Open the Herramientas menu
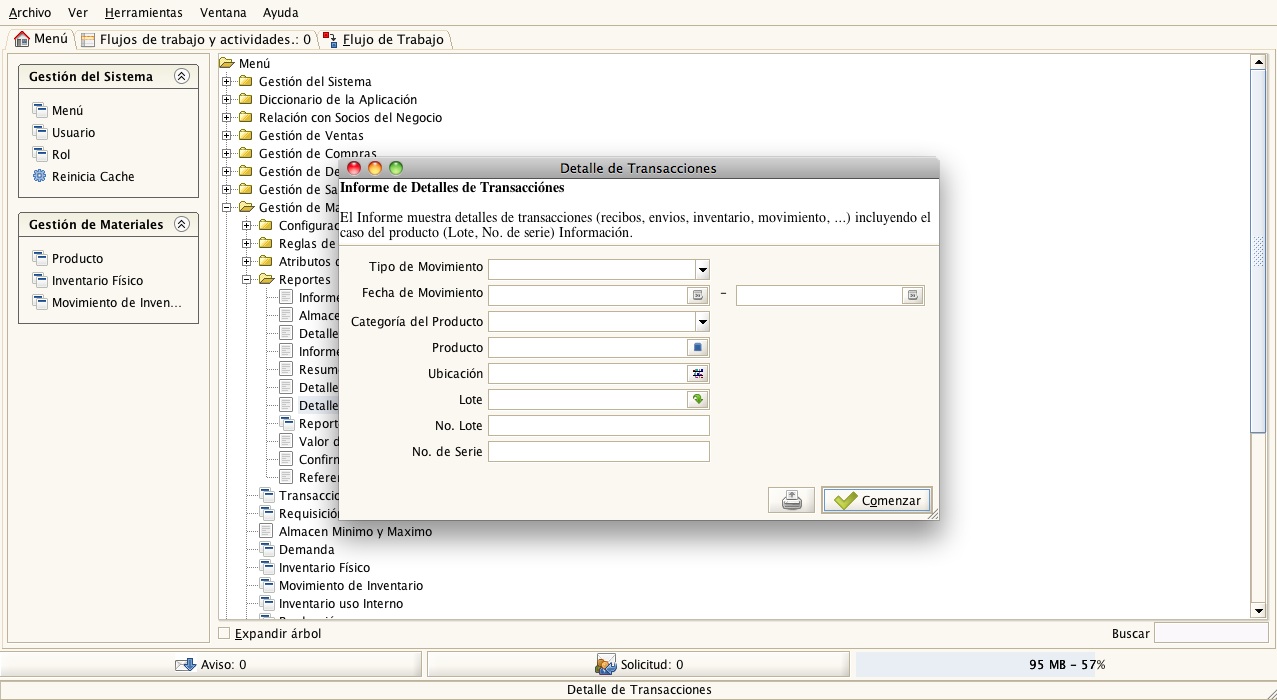This screenshot has width=1277, height=700. tap(144, 13)
